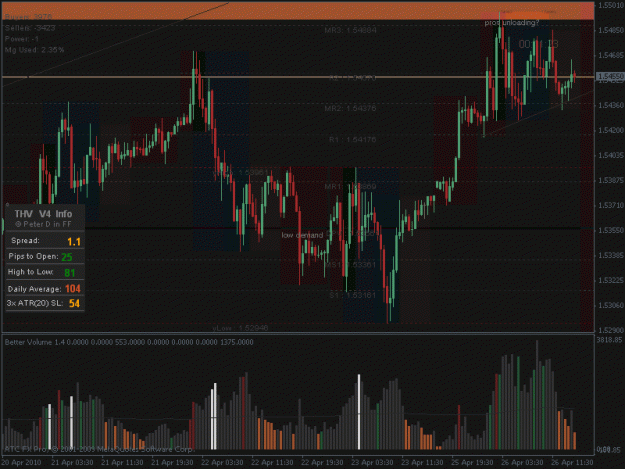Select the 'MR3: 1.54884' pivot label
This screenshot has width=625, height=469.
coord(350,30)
